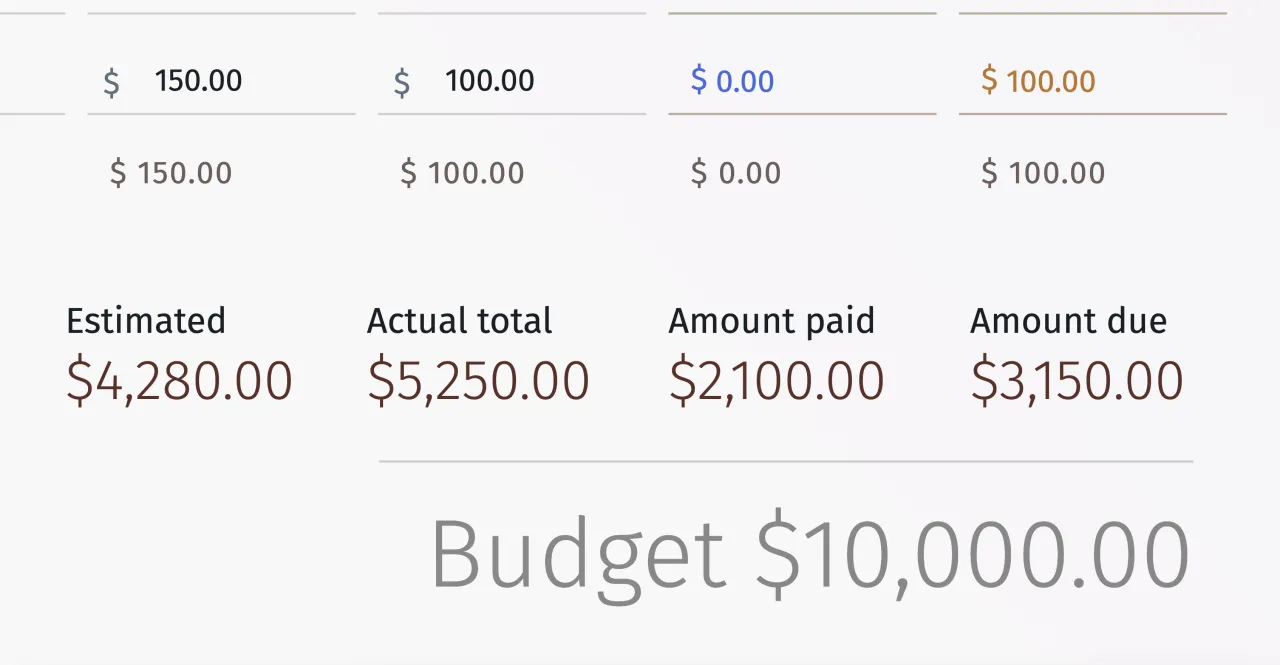The width and height of the screenshot is (1280, 665).
Task: Select the blue 0.00 paid amount
Action: tap(745, 81)
